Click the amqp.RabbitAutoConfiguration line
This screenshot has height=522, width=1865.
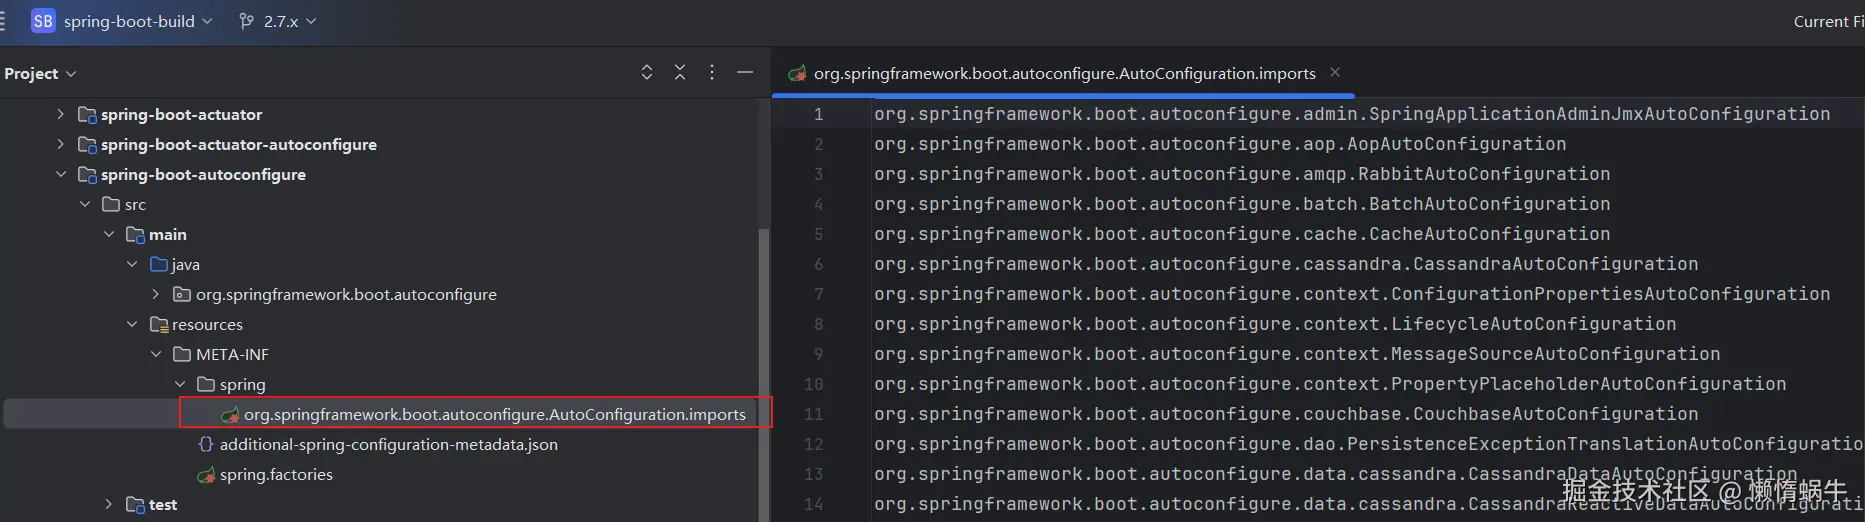[1242, 174]
